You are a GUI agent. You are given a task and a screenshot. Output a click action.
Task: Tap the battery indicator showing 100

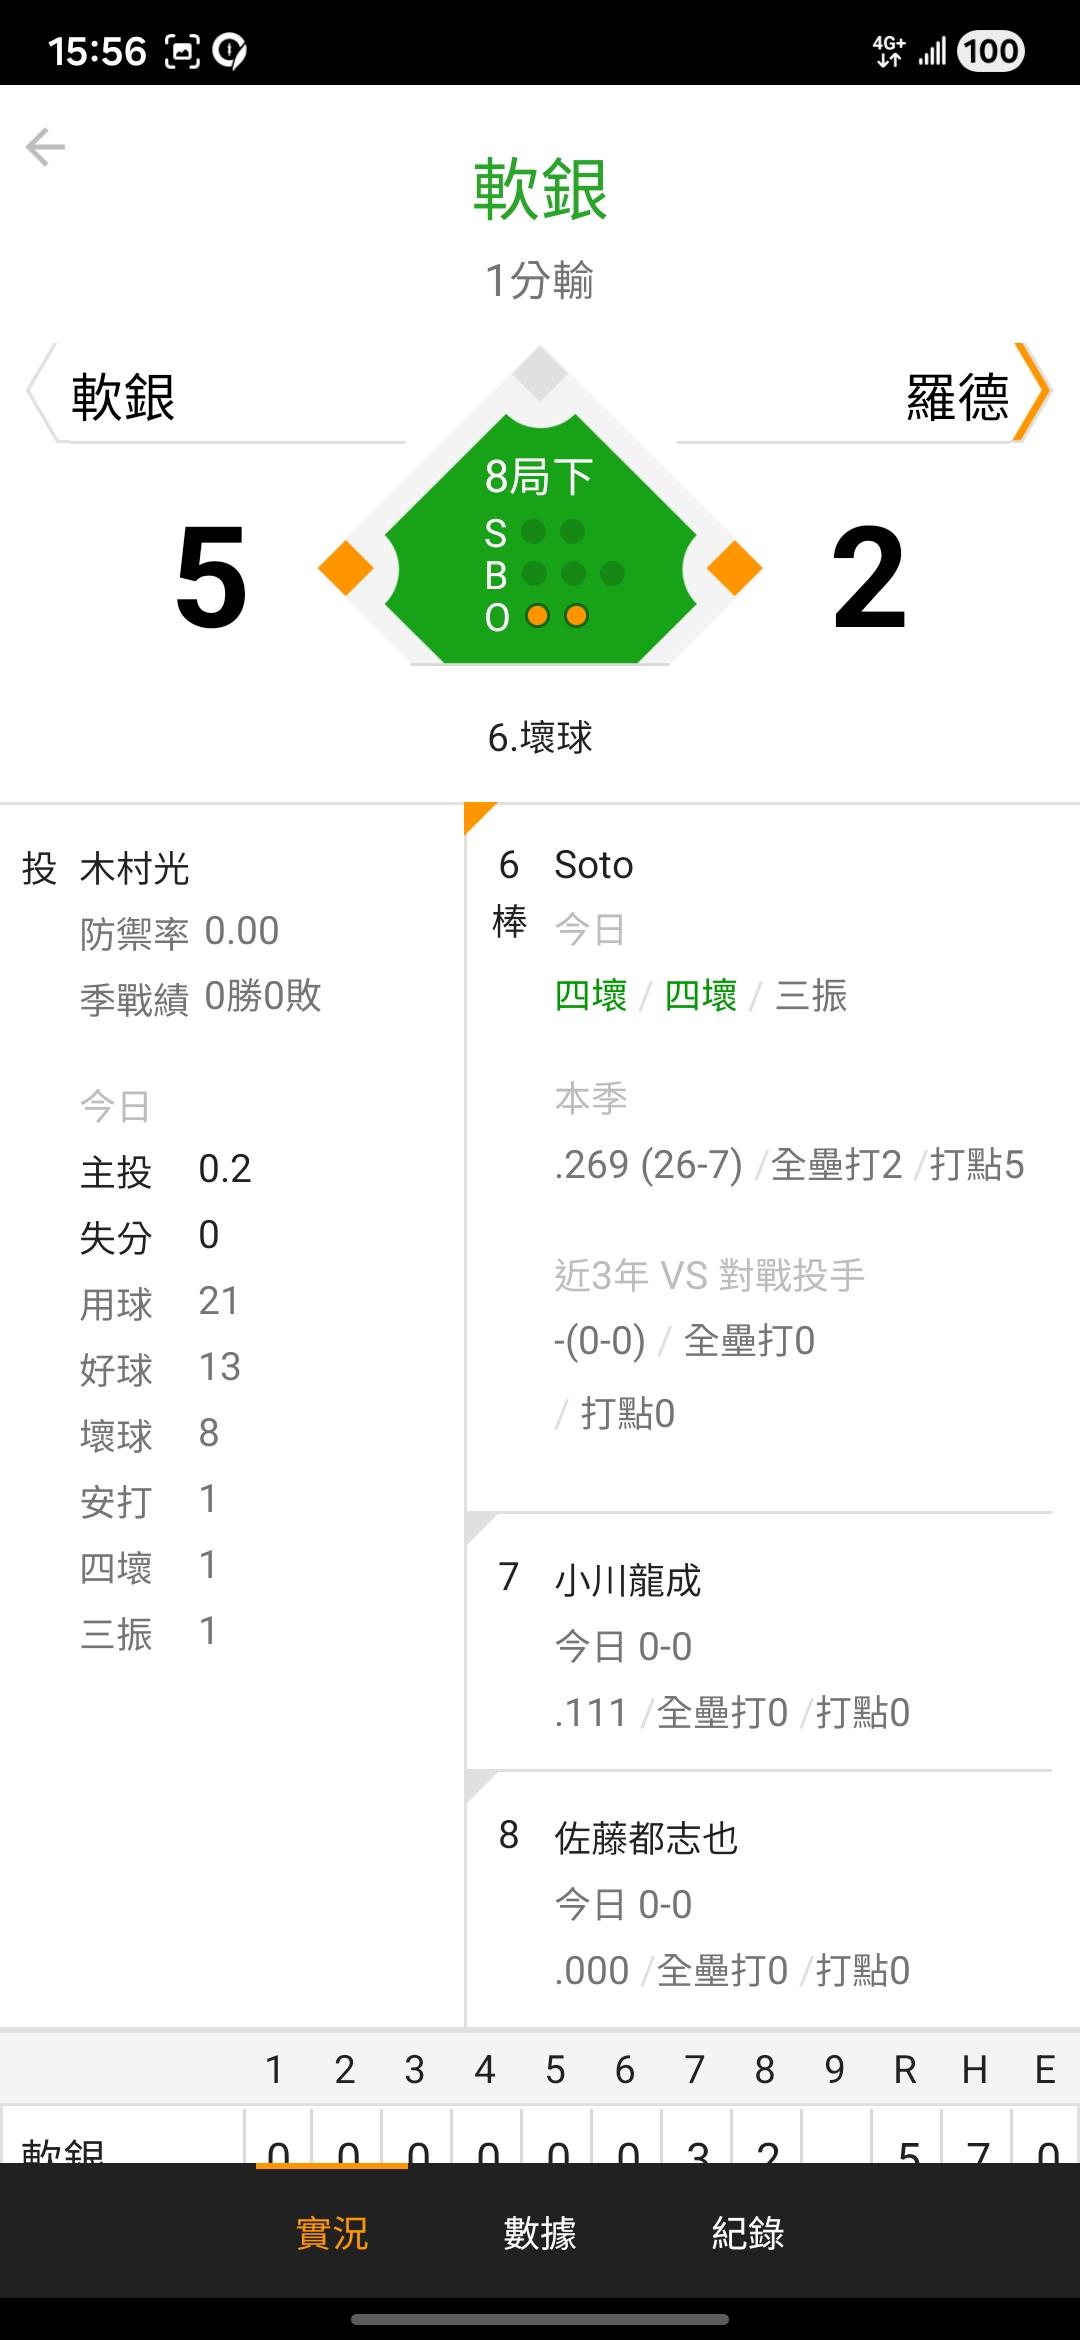990,51
